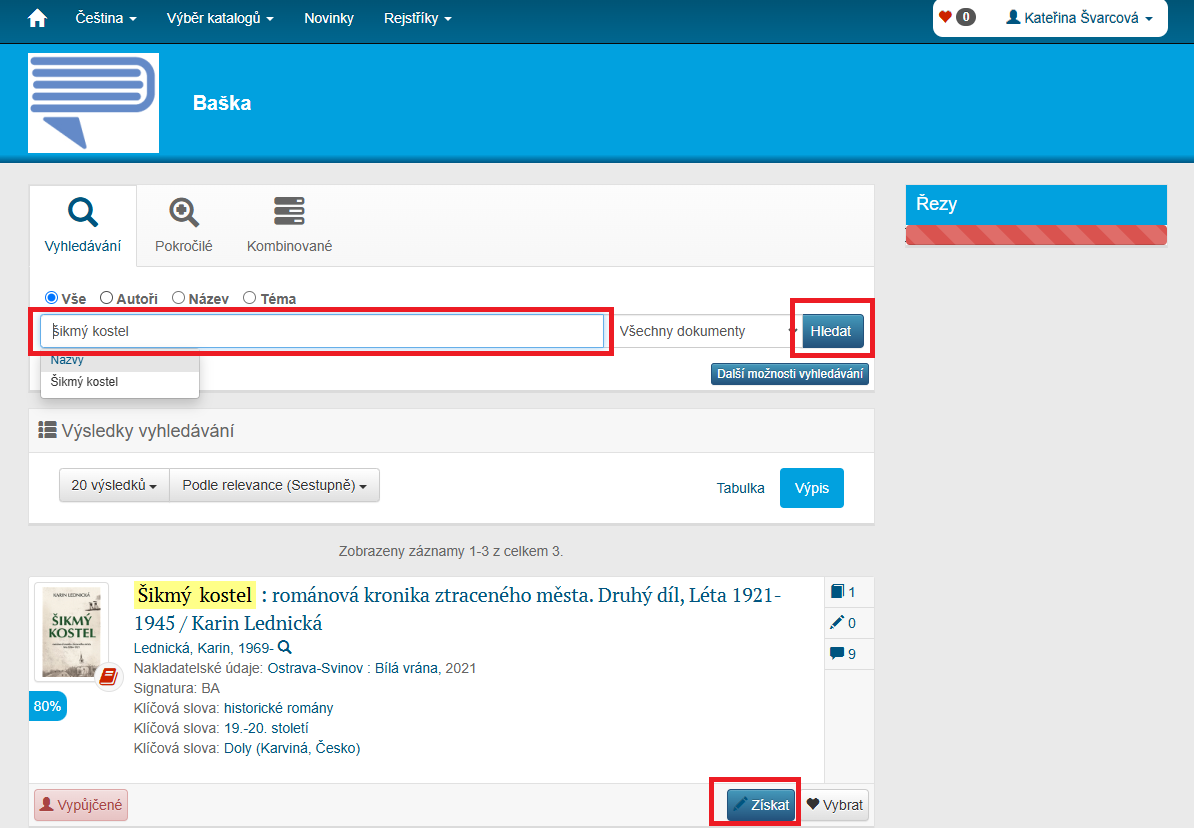The width and height of the screenshot is (1194, 828).
Task: Click the book copies count icon
Action: (x=838, y=592)
